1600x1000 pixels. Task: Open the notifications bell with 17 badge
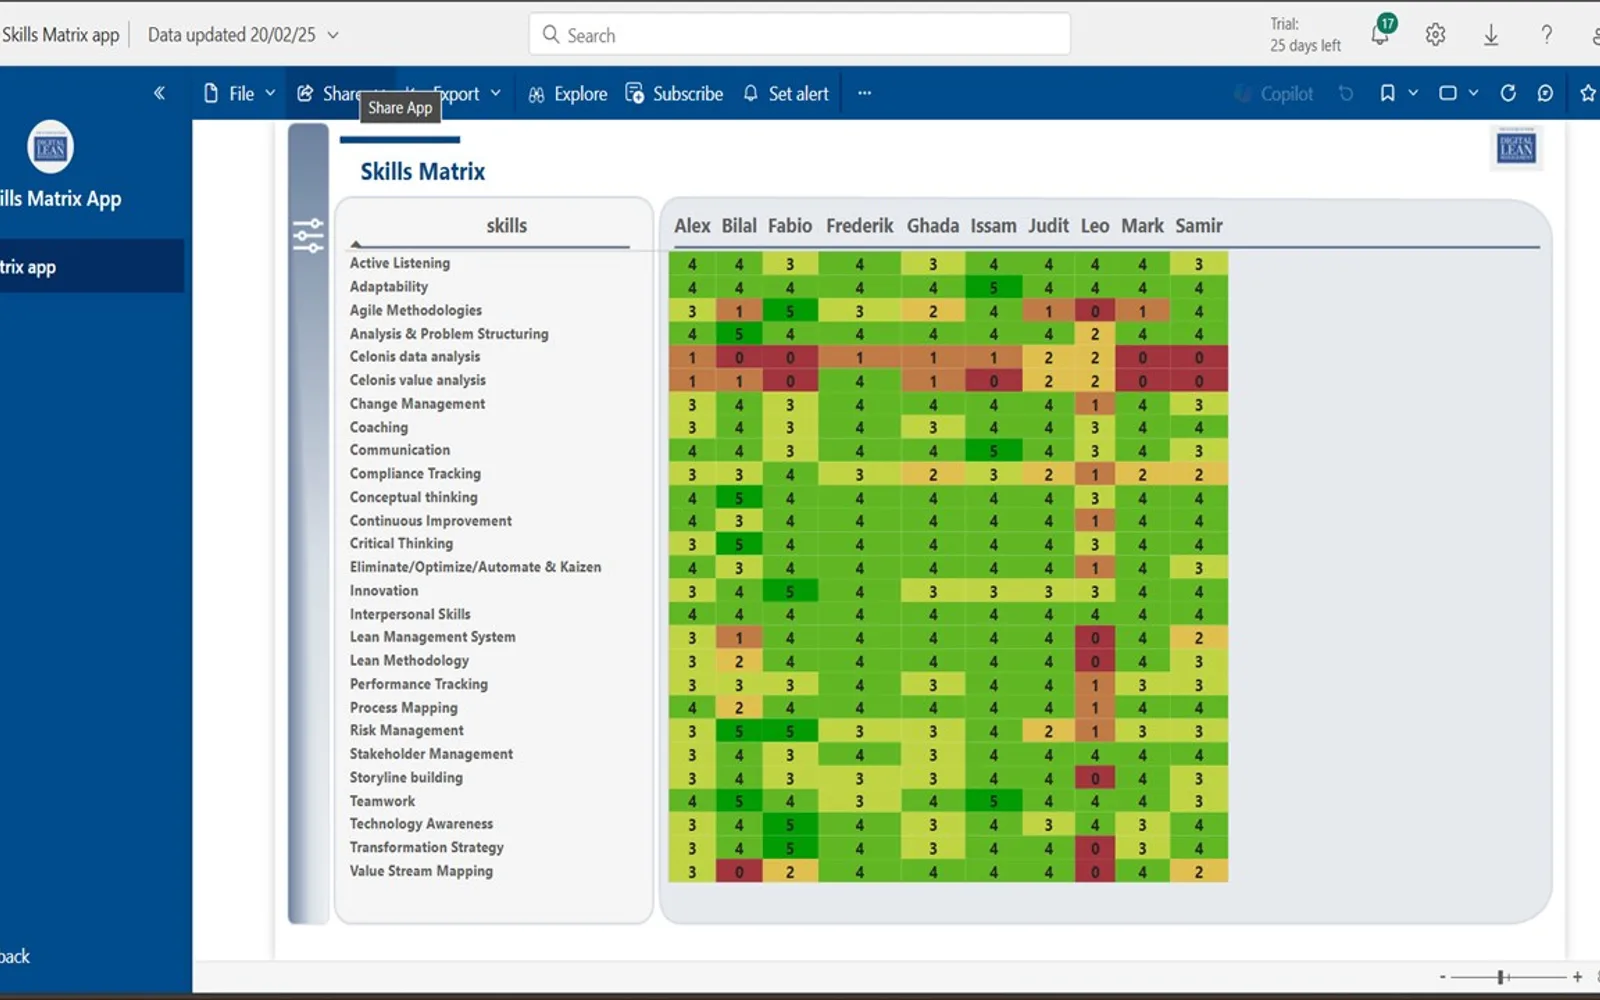1381,34
